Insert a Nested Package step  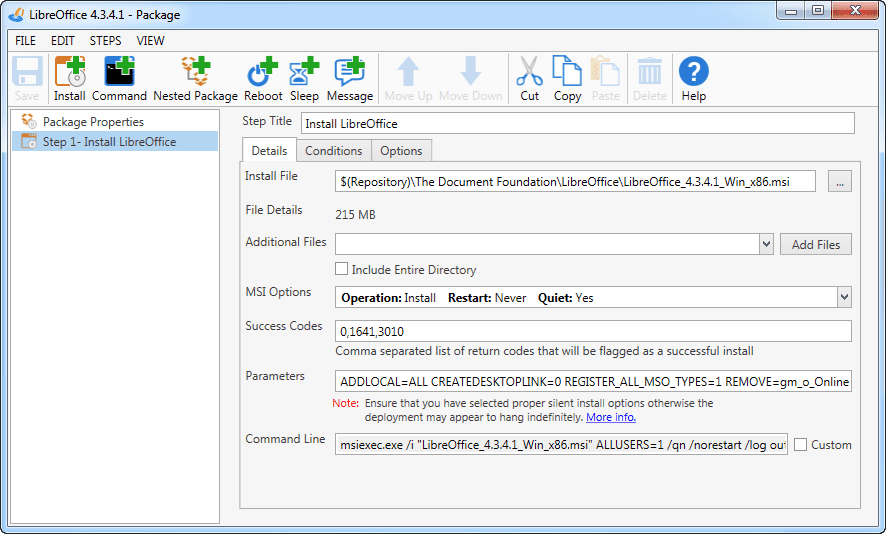click(196, 79)
